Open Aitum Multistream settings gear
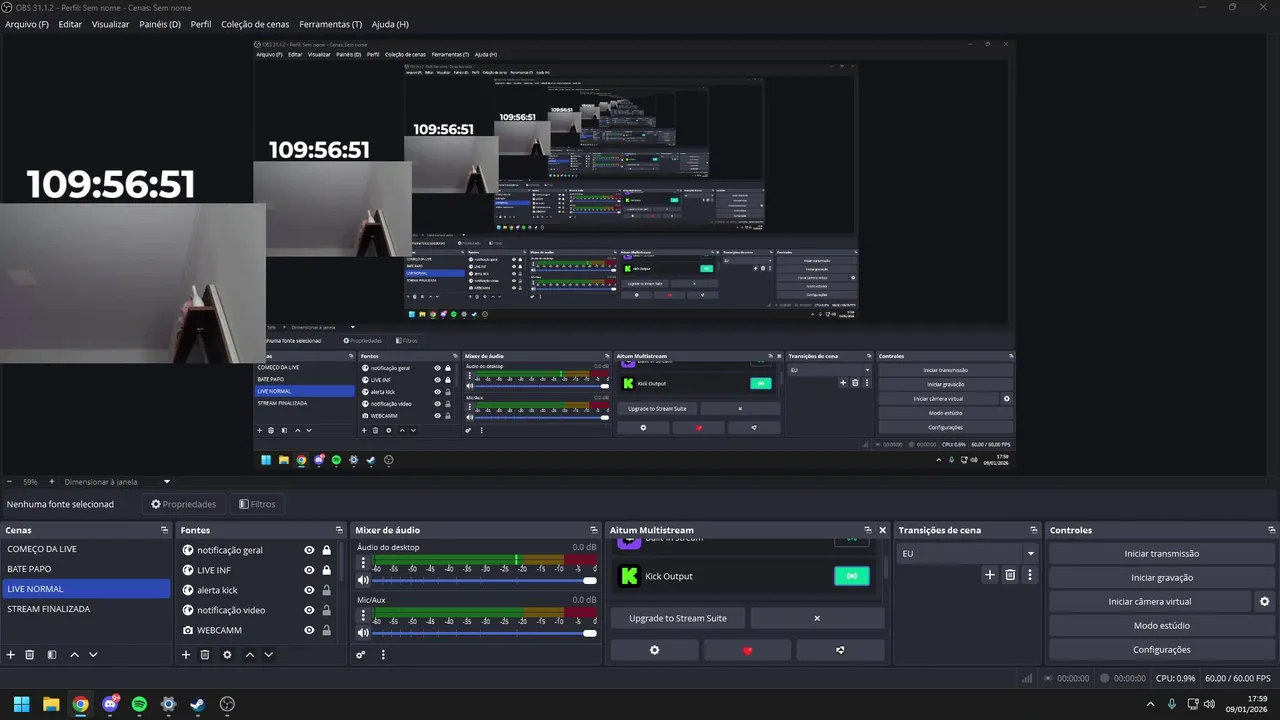Viewport: 1280px width, 720px height. point(655,650)
